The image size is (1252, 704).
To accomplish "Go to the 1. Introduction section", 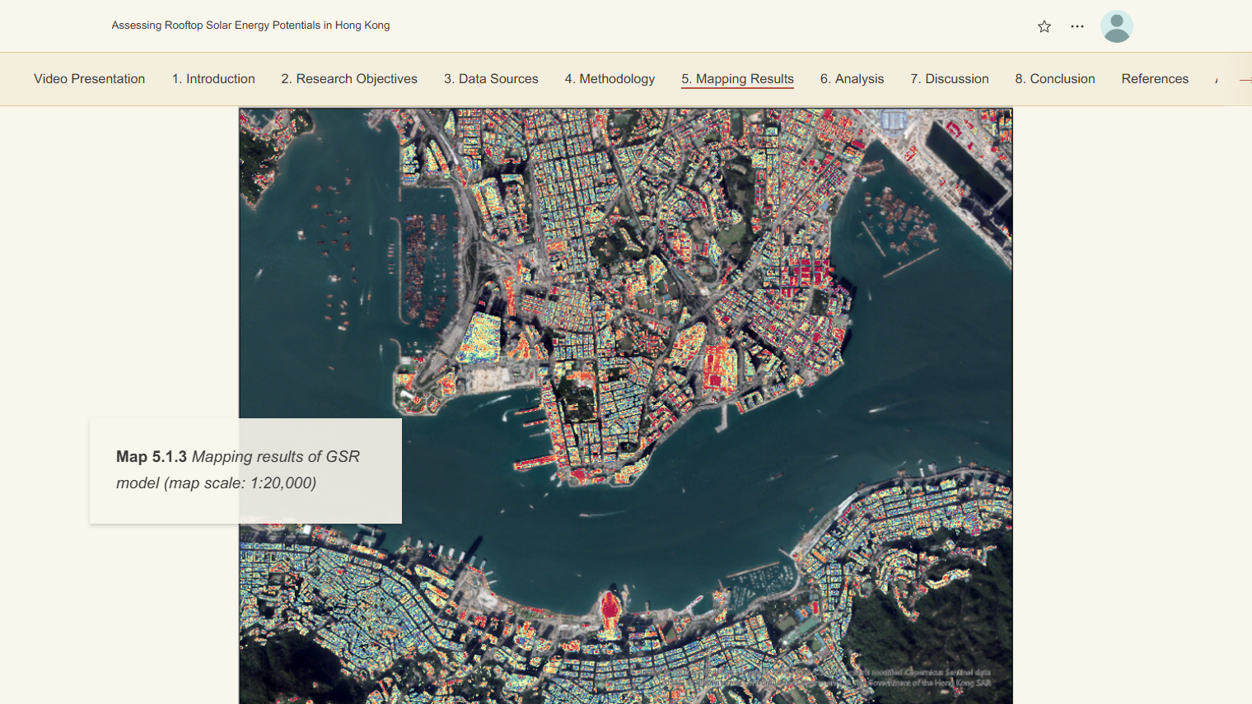I will 213,79.
